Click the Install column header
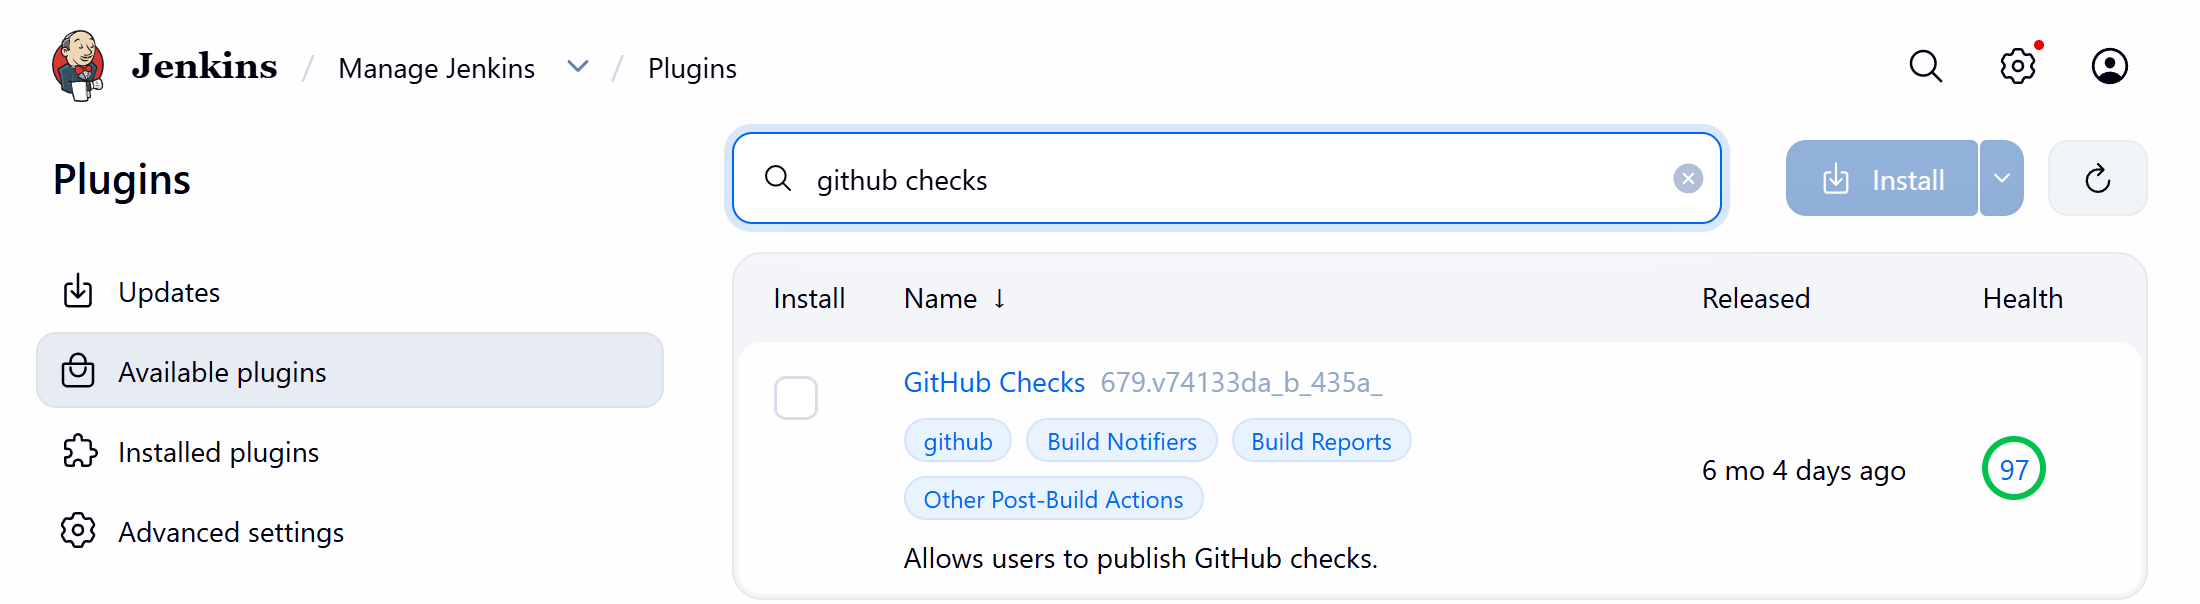The image size is (2200, 604). pyautogui.click(x=809, y=298)
